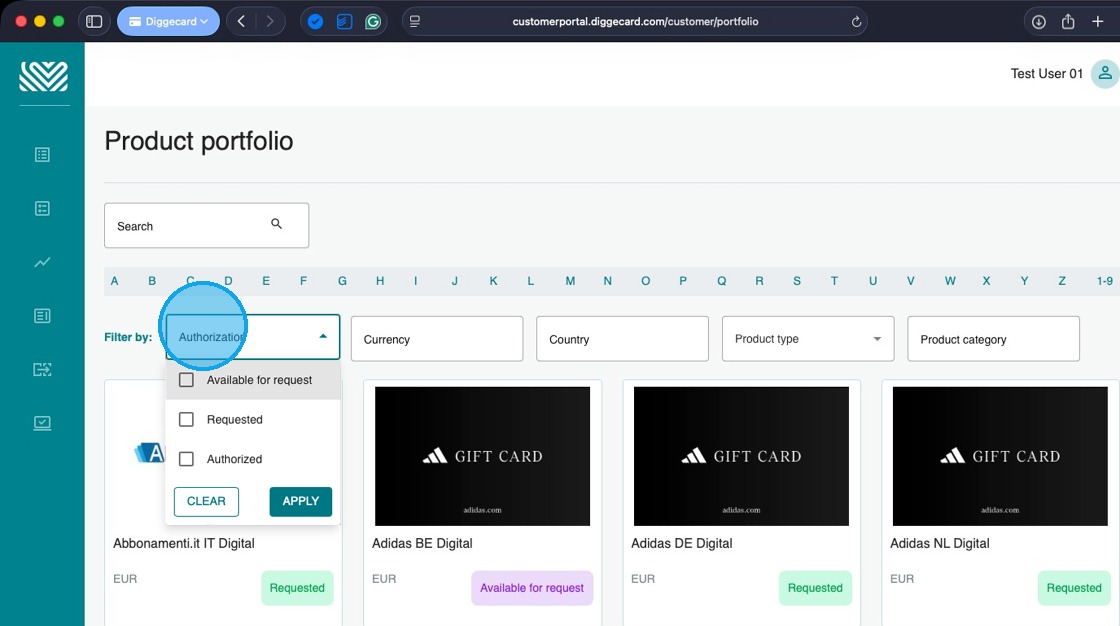
Task: Open the Safari share icon
Action: [x=1068, y=21]
